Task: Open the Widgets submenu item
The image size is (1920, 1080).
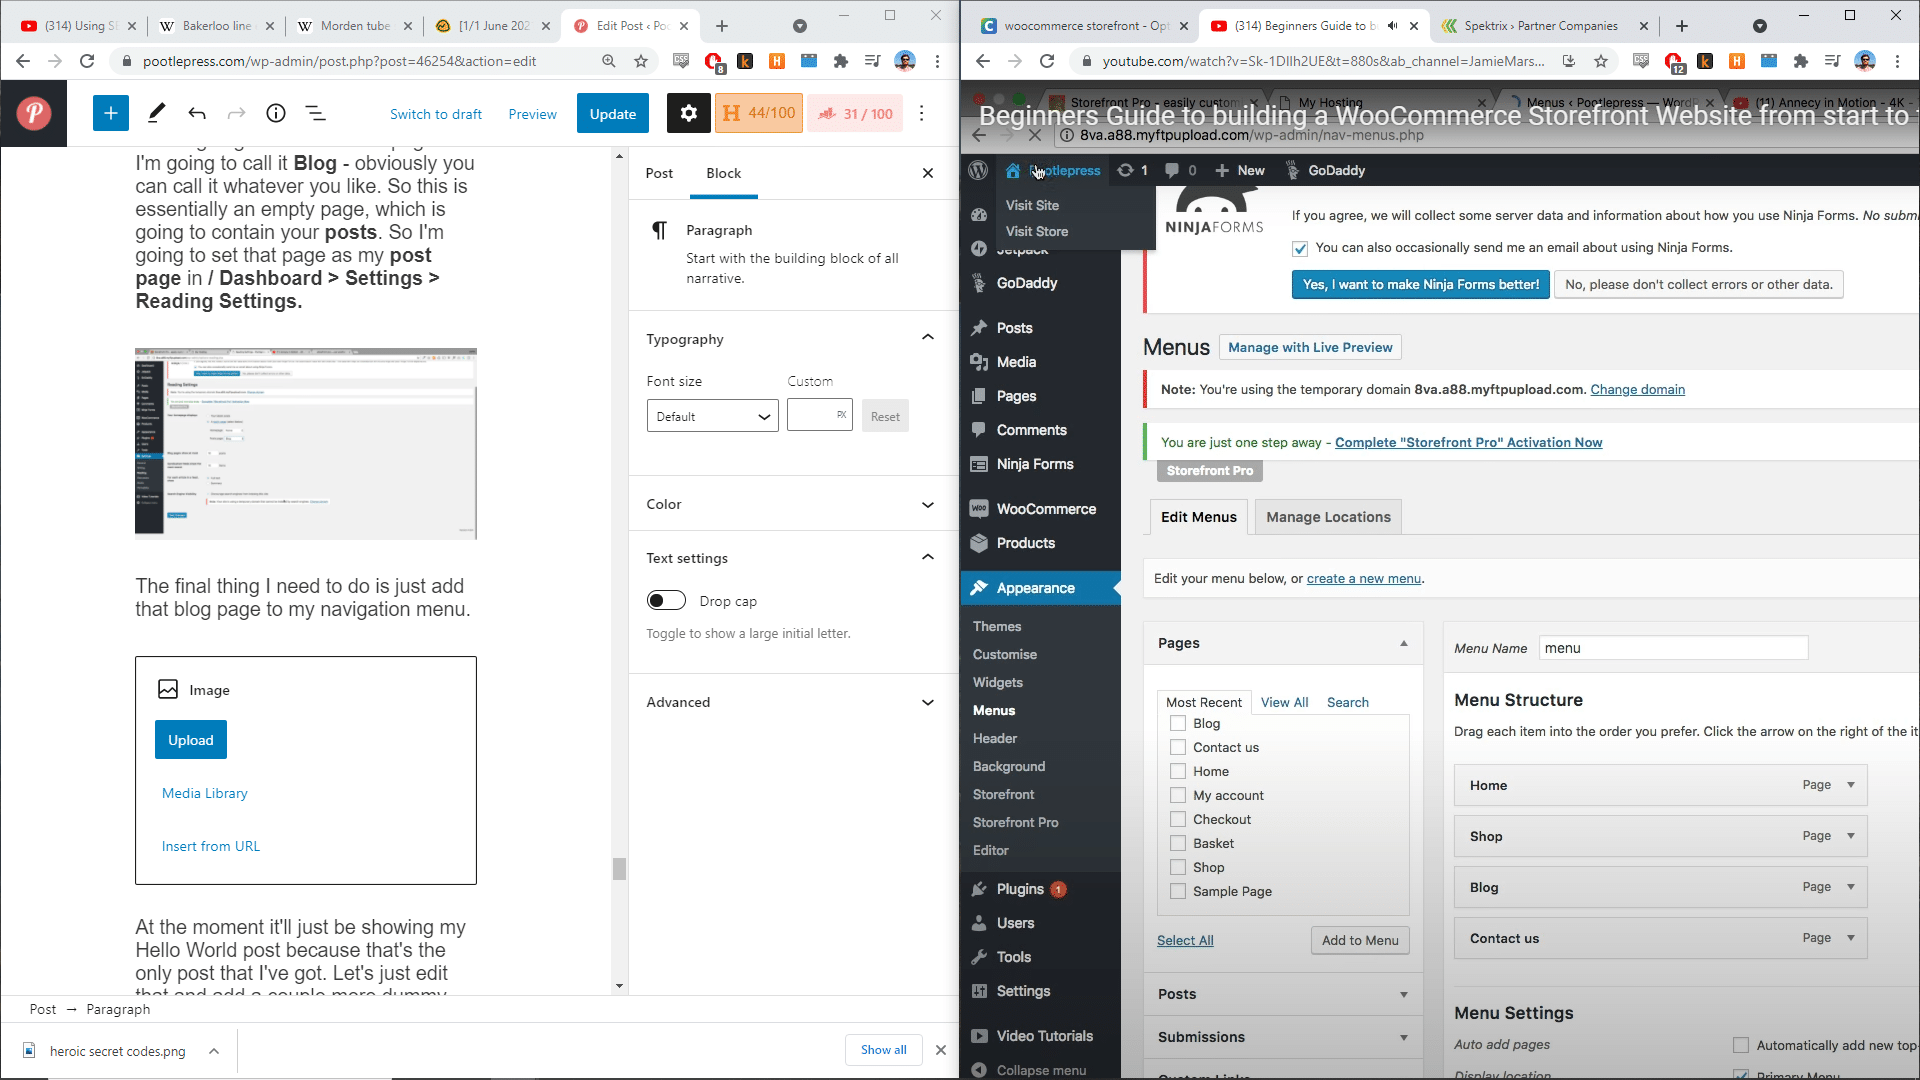Action: pos(998,682)
